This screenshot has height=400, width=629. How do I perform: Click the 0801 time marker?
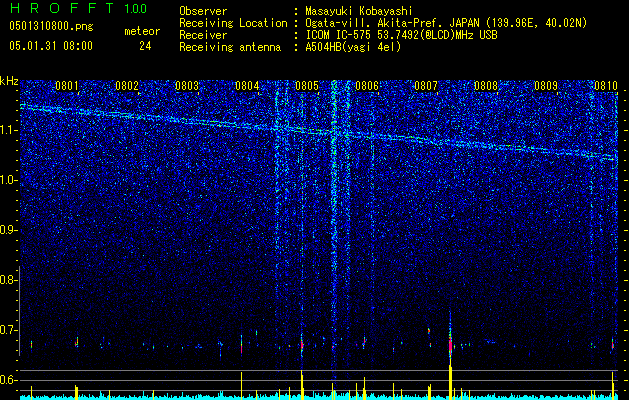pos(67,86)
